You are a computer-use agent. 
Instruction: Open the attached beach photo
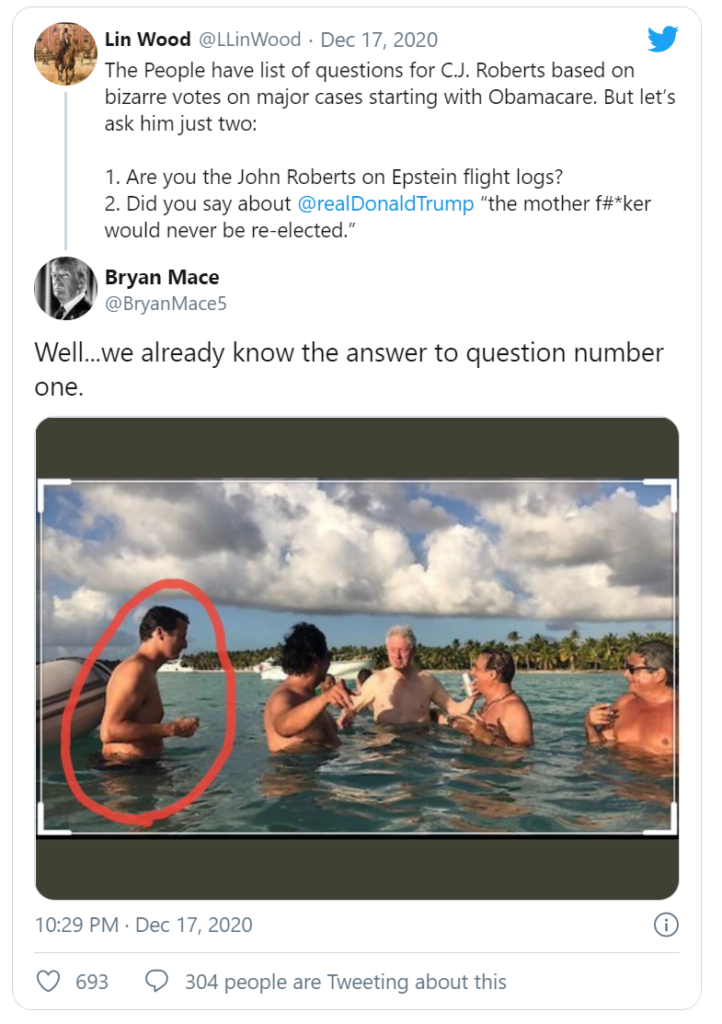357,657
